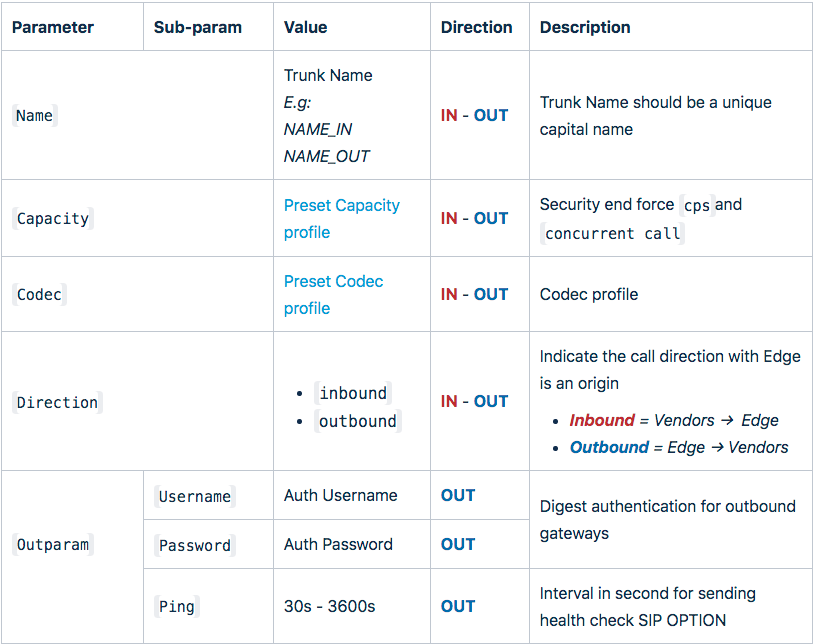Viewport: 816px width, 644px height.
Task: Click the inbound value code tag
Action: tap(353, 393)
